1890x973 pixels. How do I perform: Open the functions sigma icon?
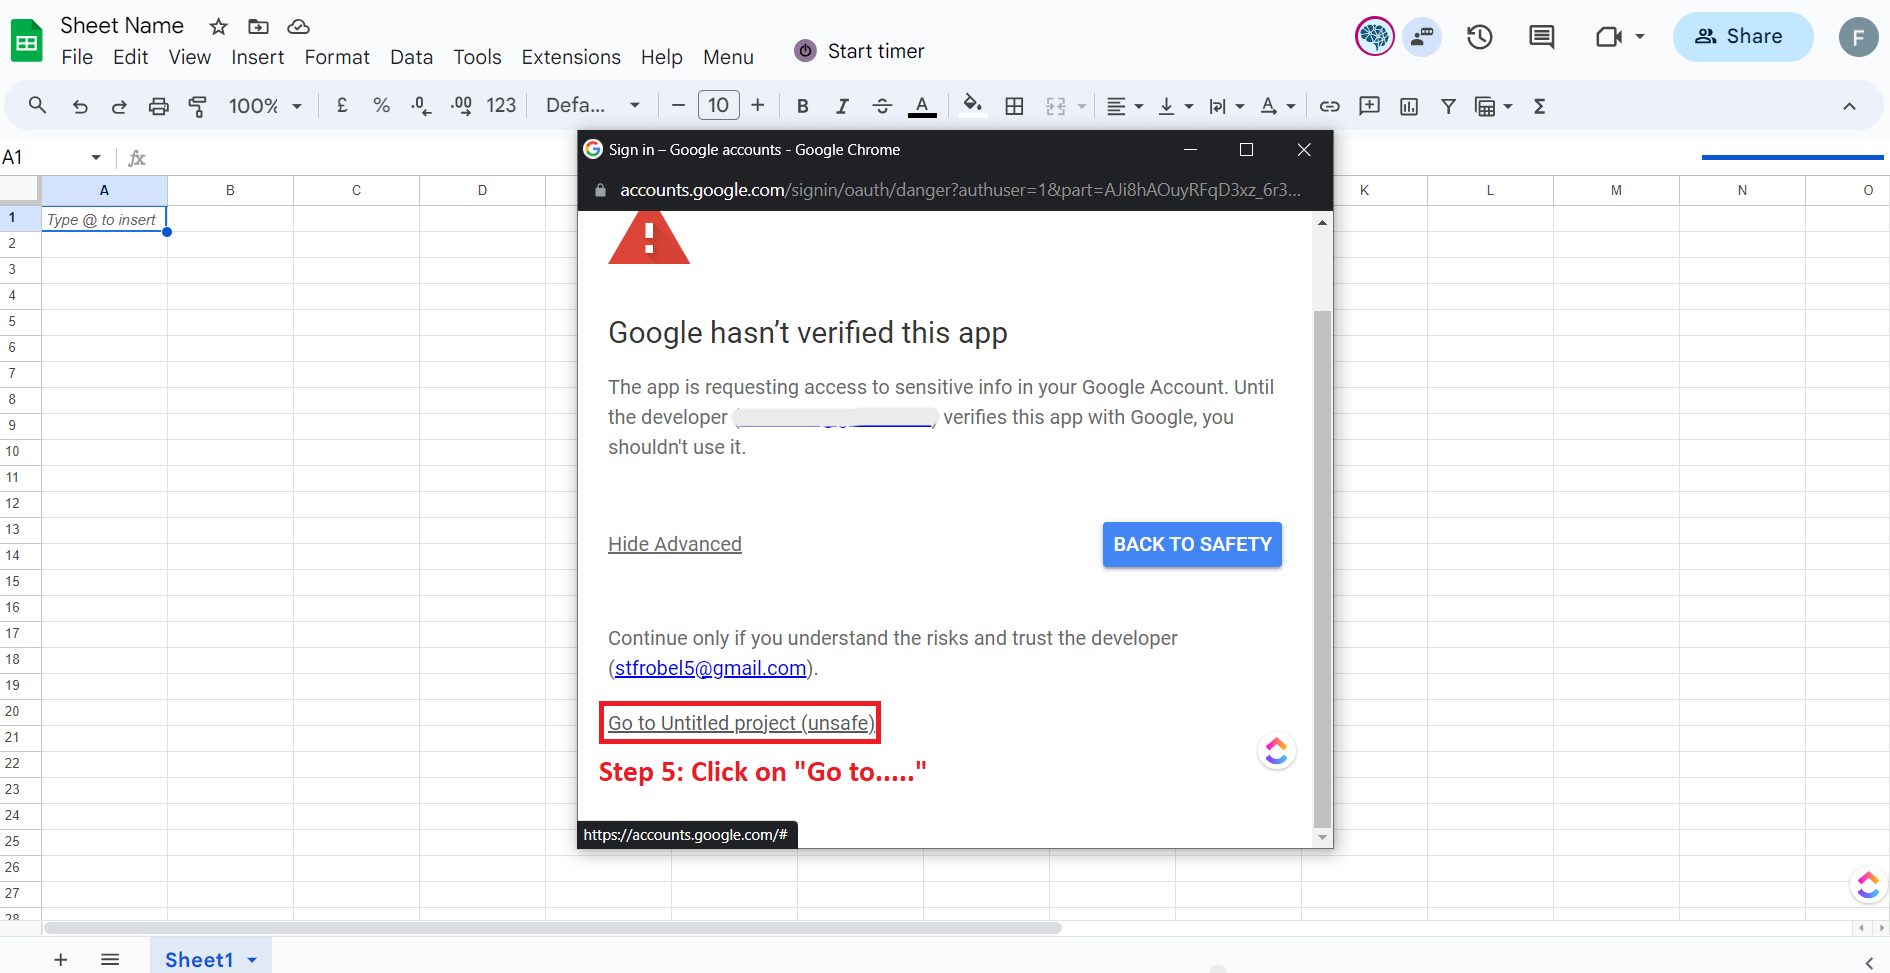(1540, 106)
